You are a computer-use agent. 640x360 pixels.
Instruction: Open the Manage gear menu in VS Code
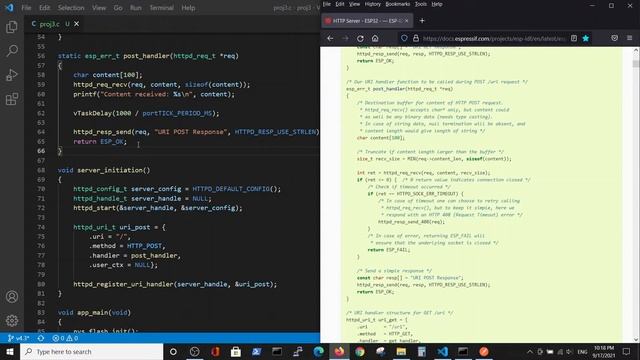[x=12, y=320]
